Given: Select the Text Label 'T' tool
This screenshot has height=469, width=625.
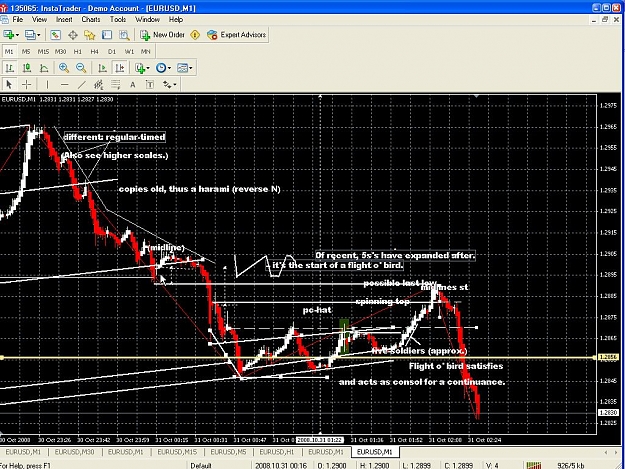Looking at the screenshot, I should 150,84.
